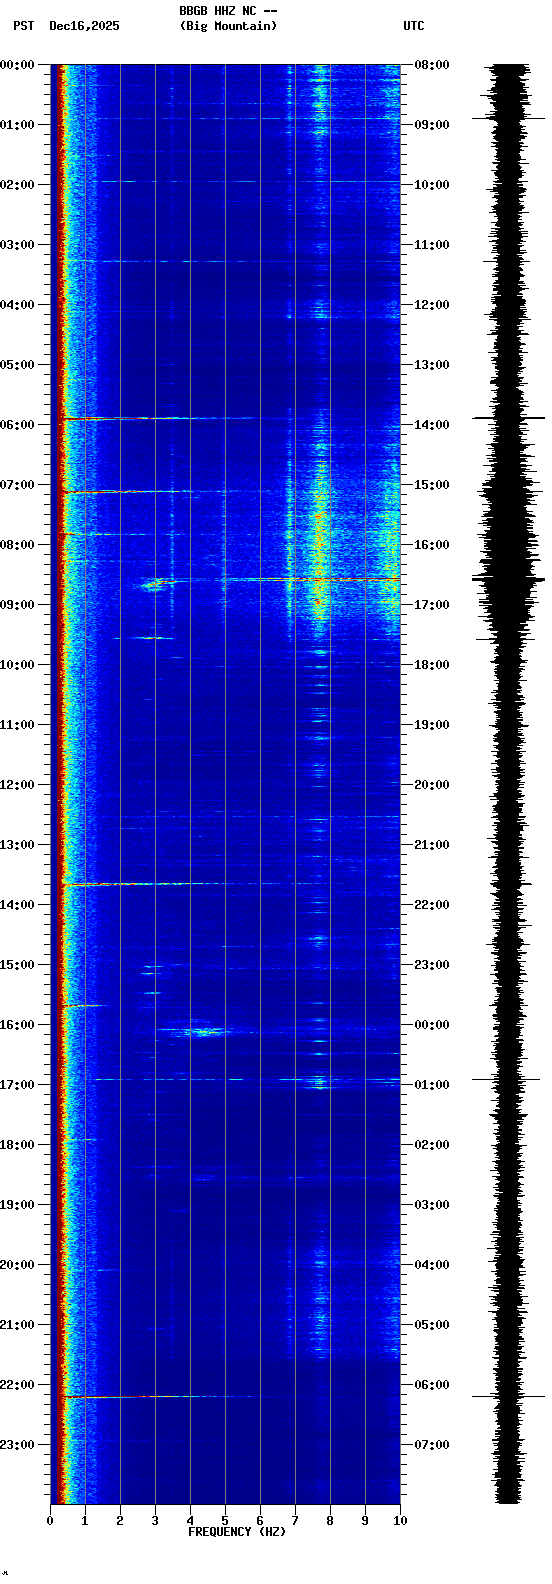Click the station title 'BBGB HHZ NC --'

click(228, 11)
